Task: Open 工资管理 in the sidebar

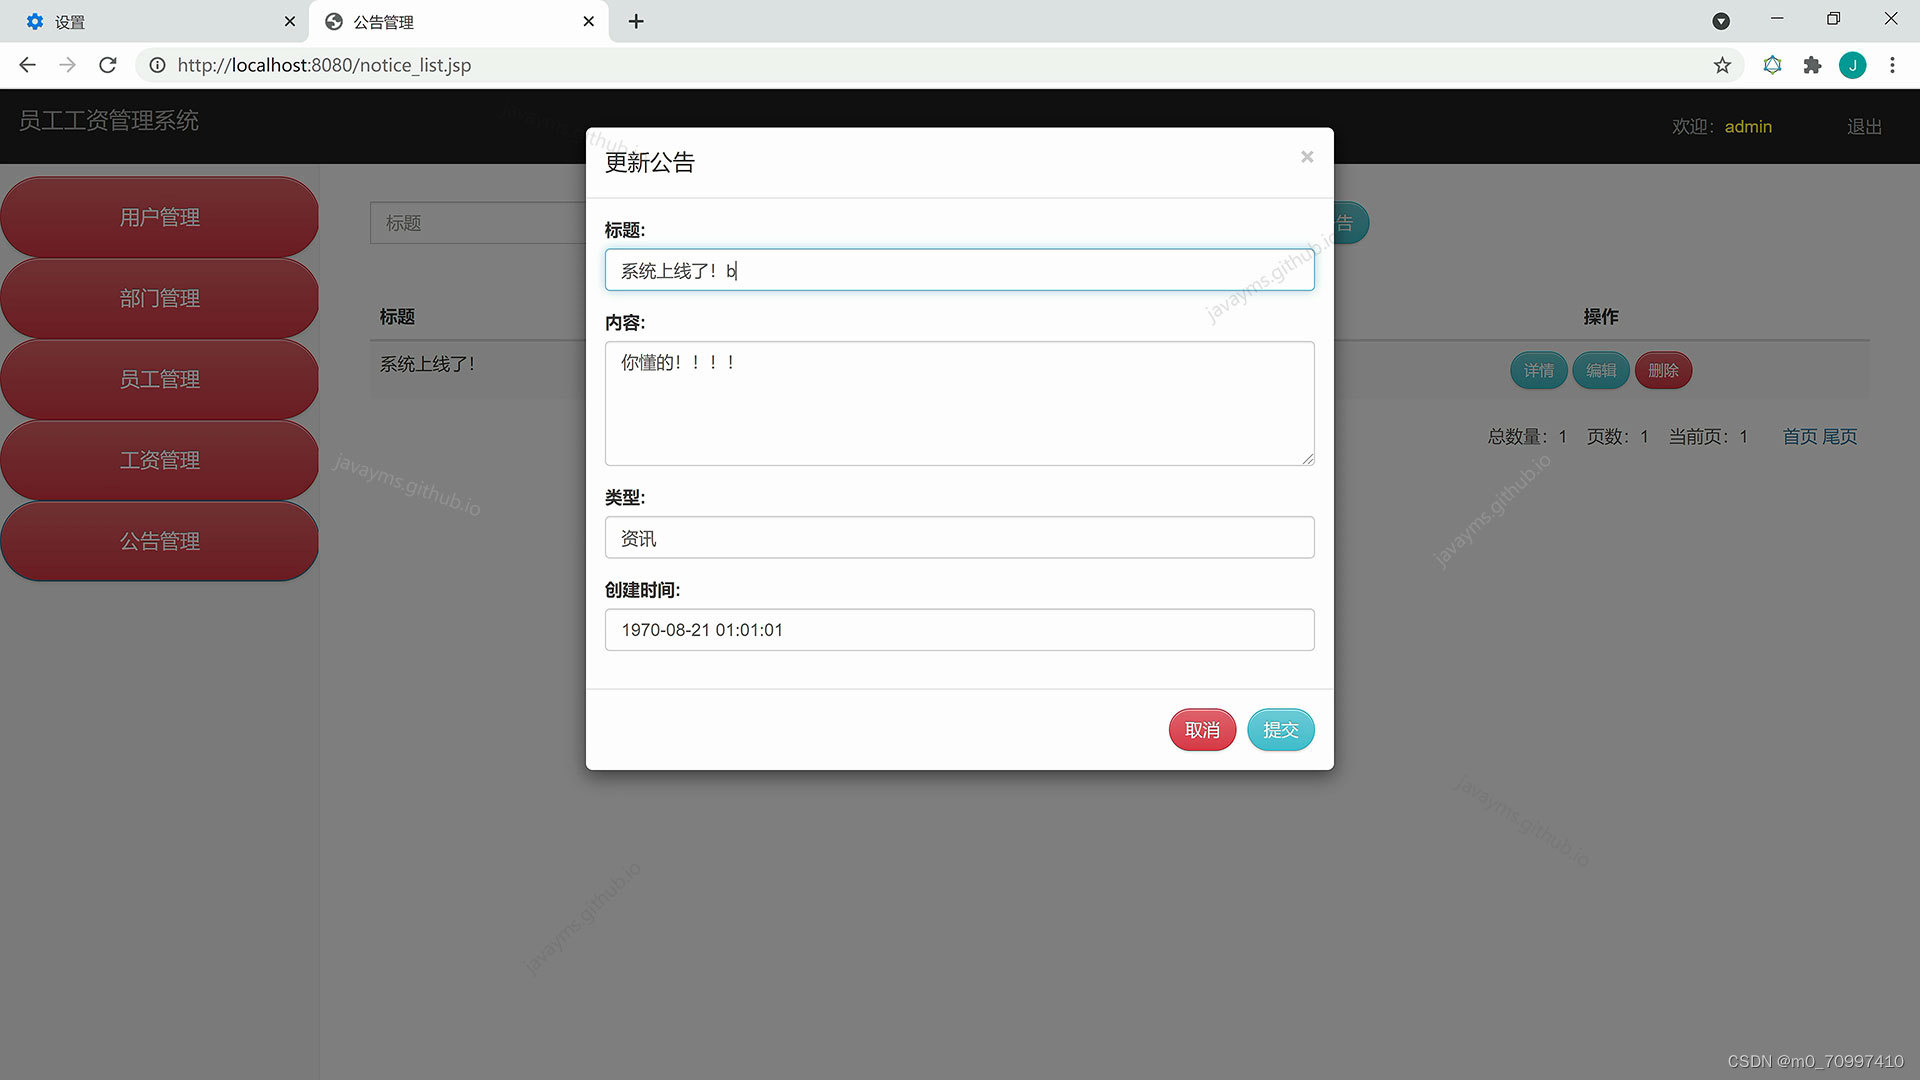Action: [x=160, y=460]
